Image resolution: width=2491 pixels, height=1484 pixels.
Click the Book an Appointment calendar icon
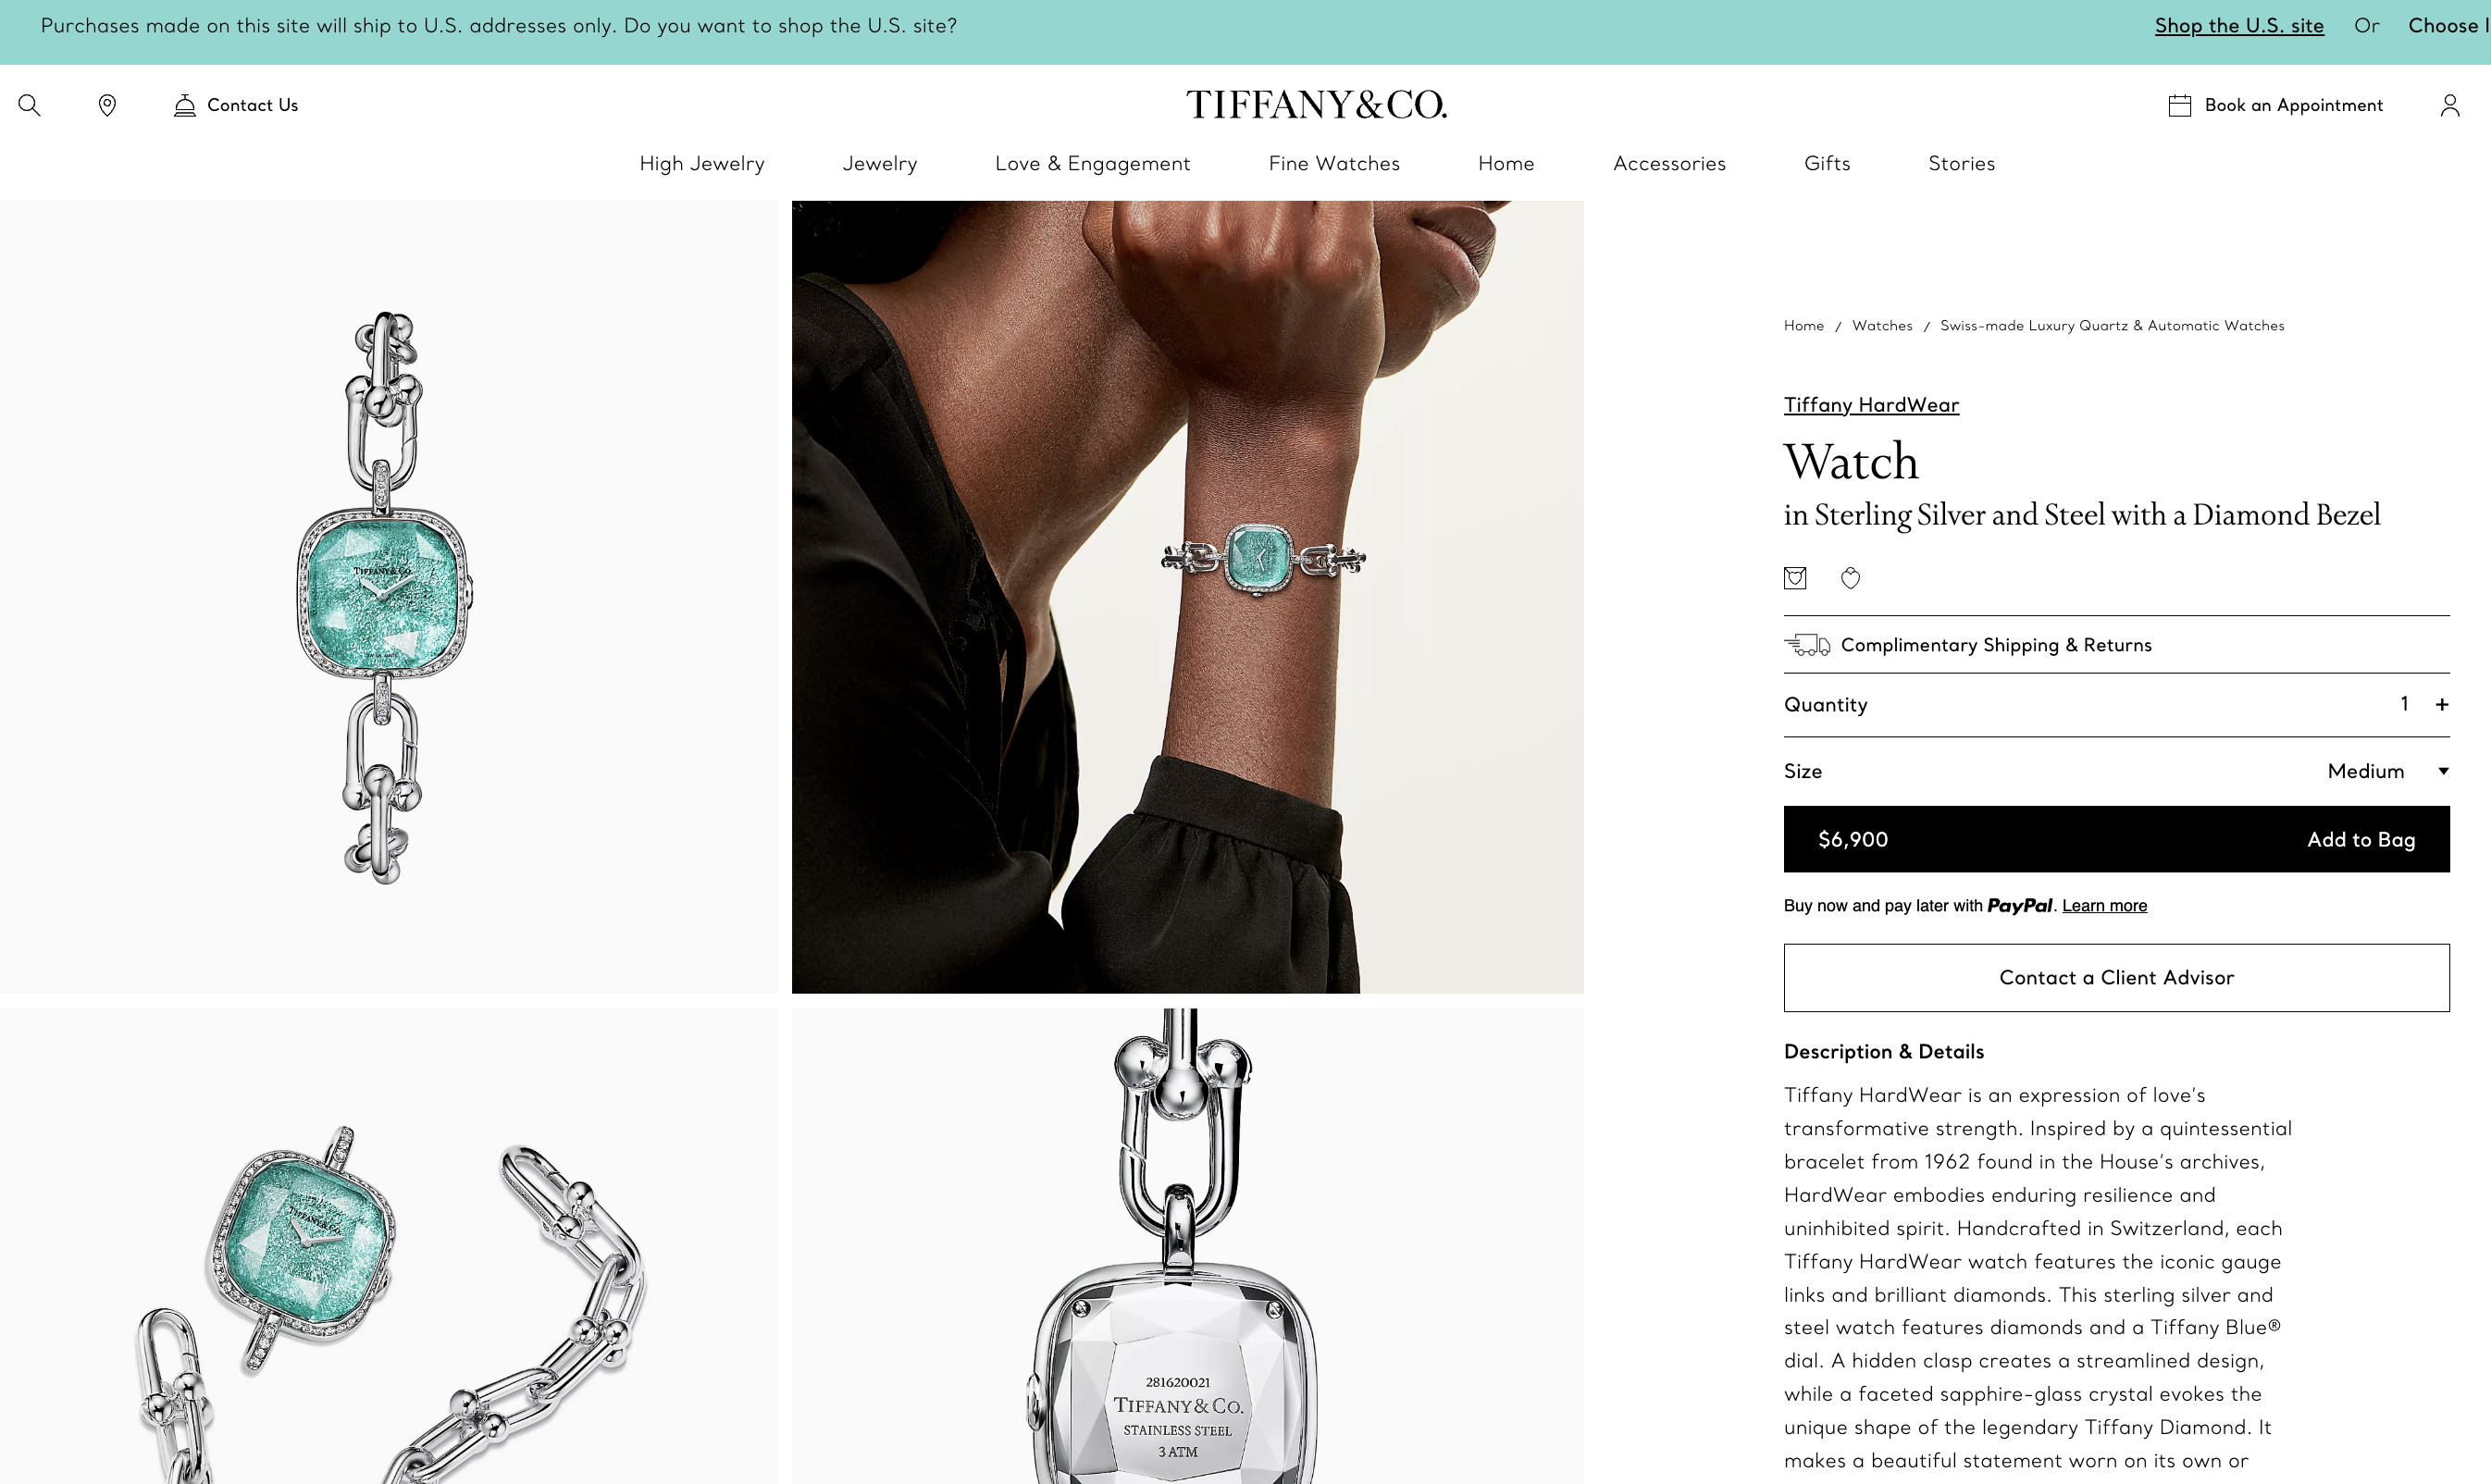coord(2179,105)
